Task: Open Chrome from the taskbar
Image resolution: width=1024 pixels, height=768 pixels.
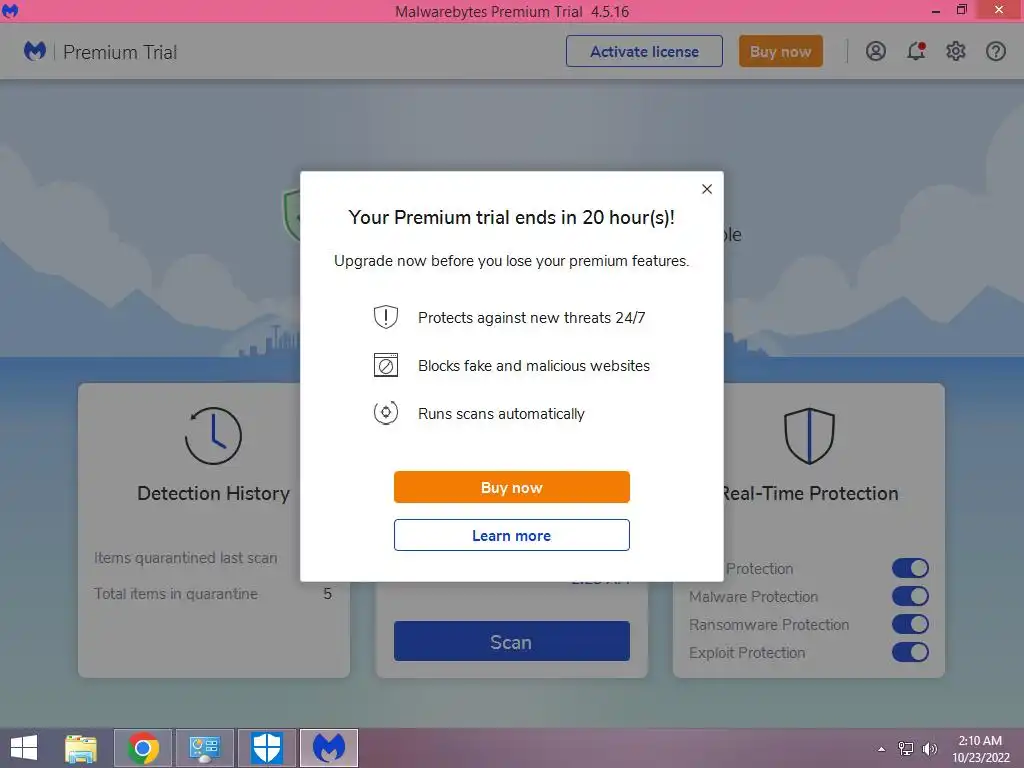Action: (143, 748)
